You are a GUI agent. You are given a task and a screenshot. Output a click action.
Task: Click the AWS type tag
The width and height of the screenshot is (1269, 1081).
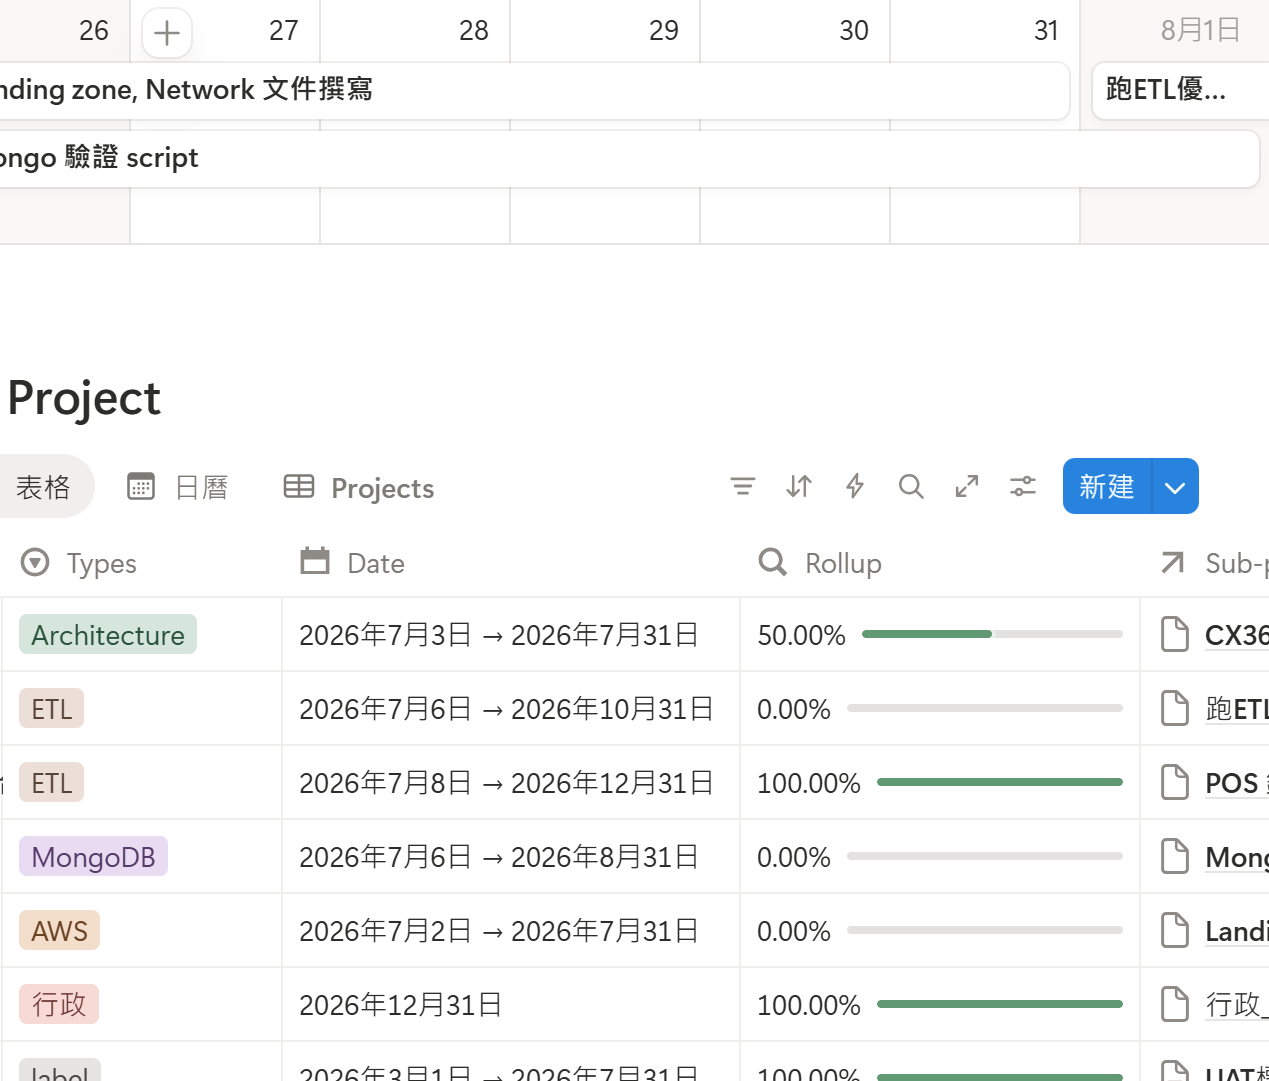(59, 930)
